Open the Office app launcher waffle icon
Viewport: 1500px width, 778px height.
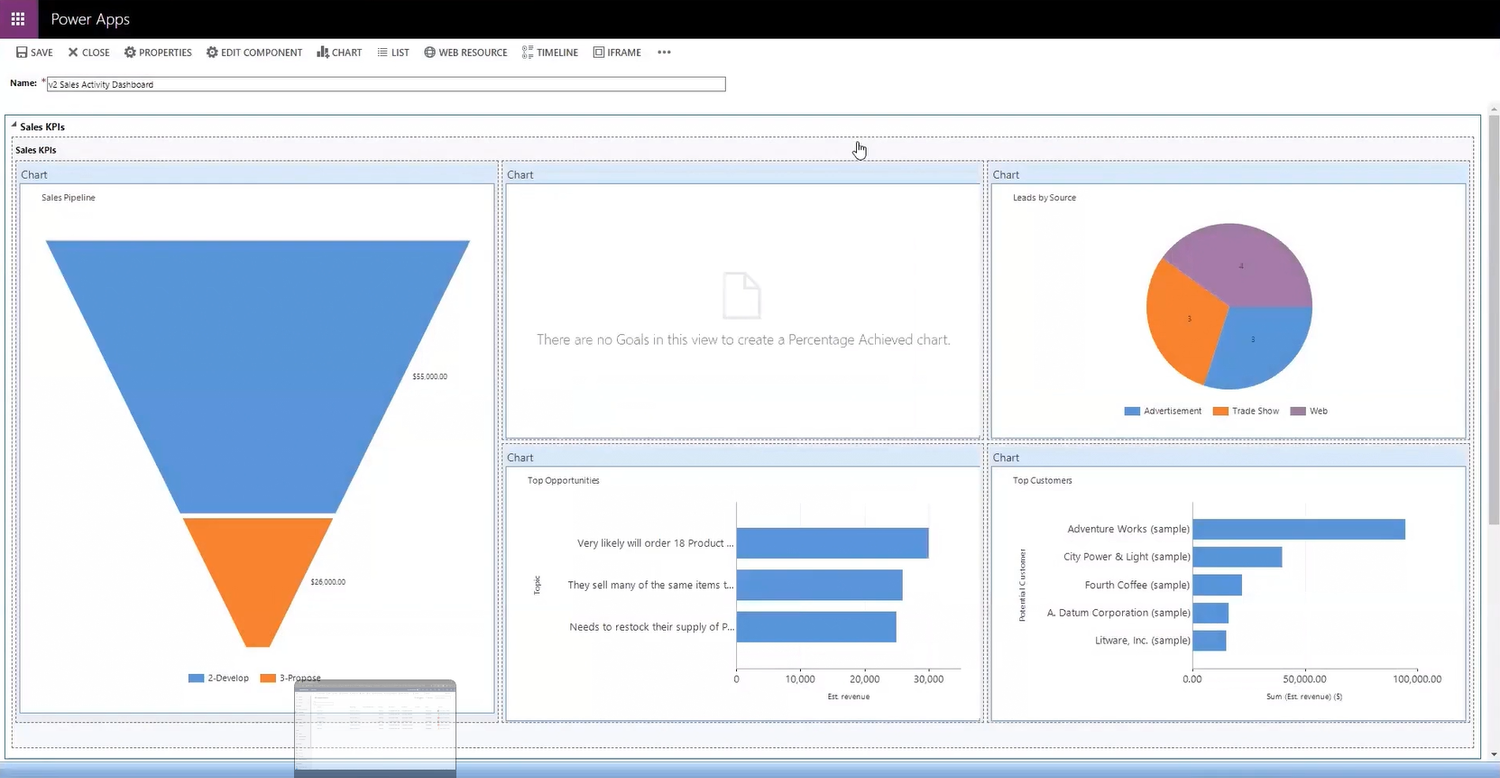coord(17,18)
